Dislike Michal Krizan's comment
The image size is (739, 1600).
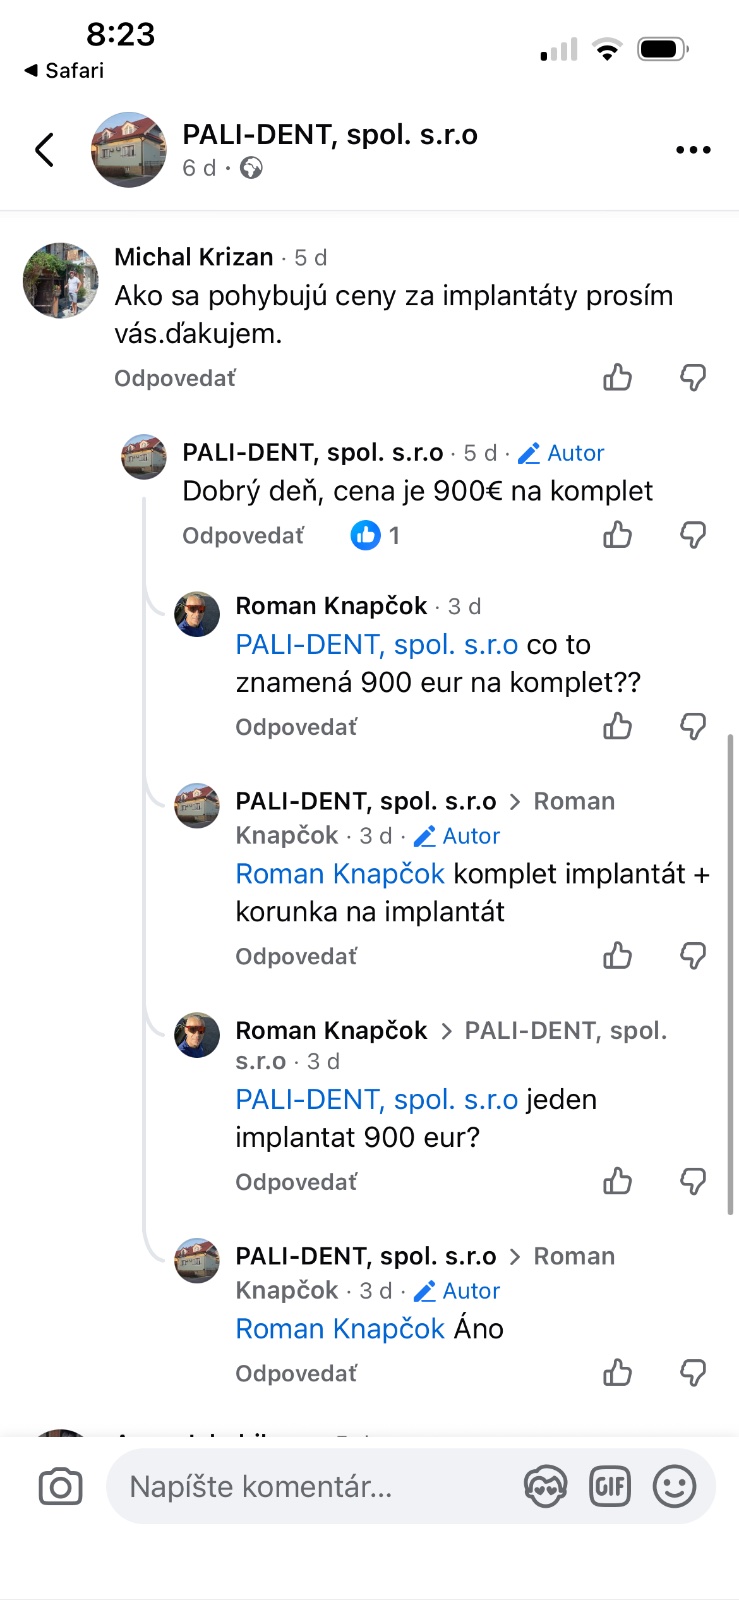click(x=693, y=378)
